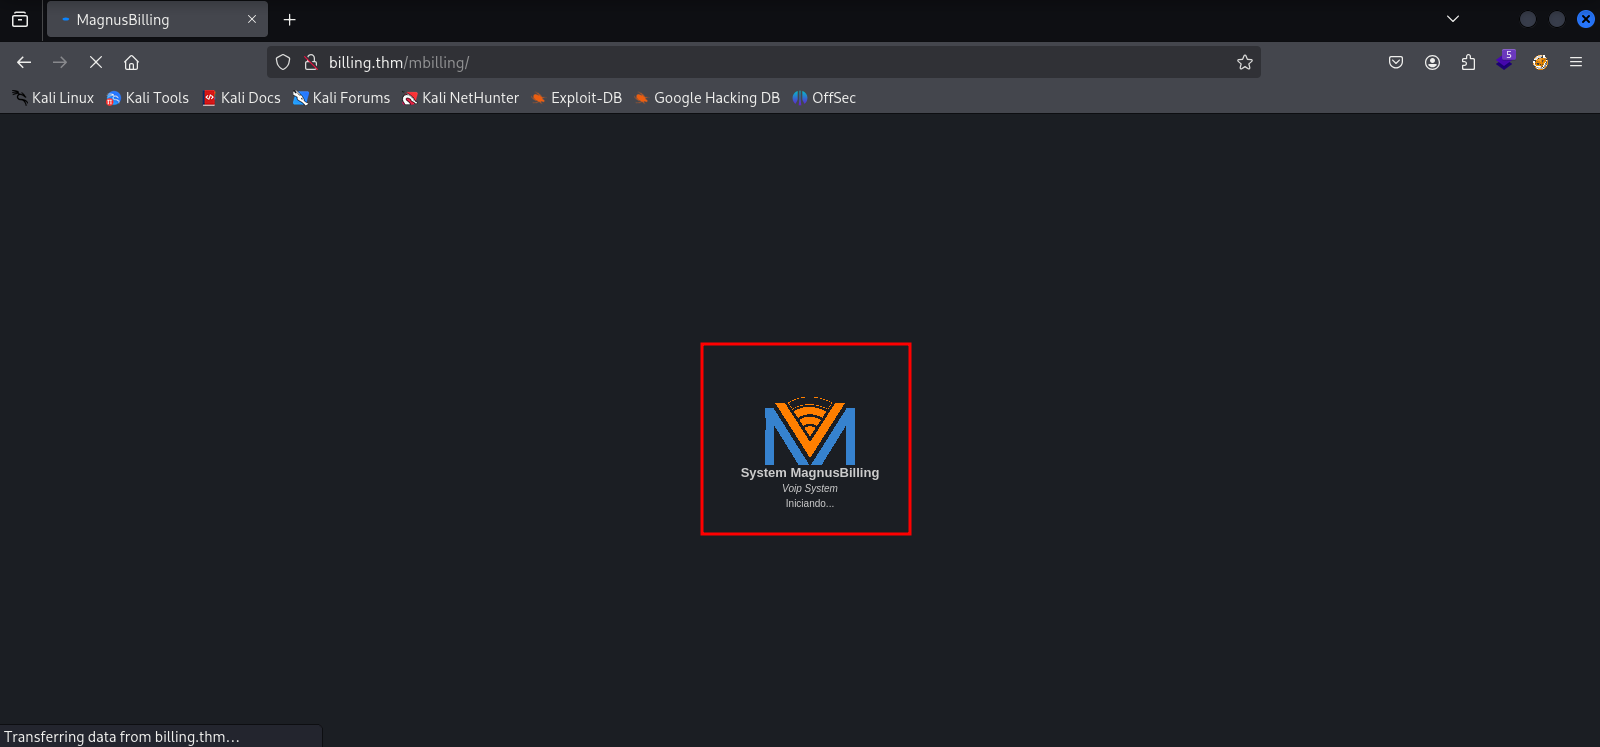
Task: Click the 'System MagnusBilling' text
Action: point(810,473)
